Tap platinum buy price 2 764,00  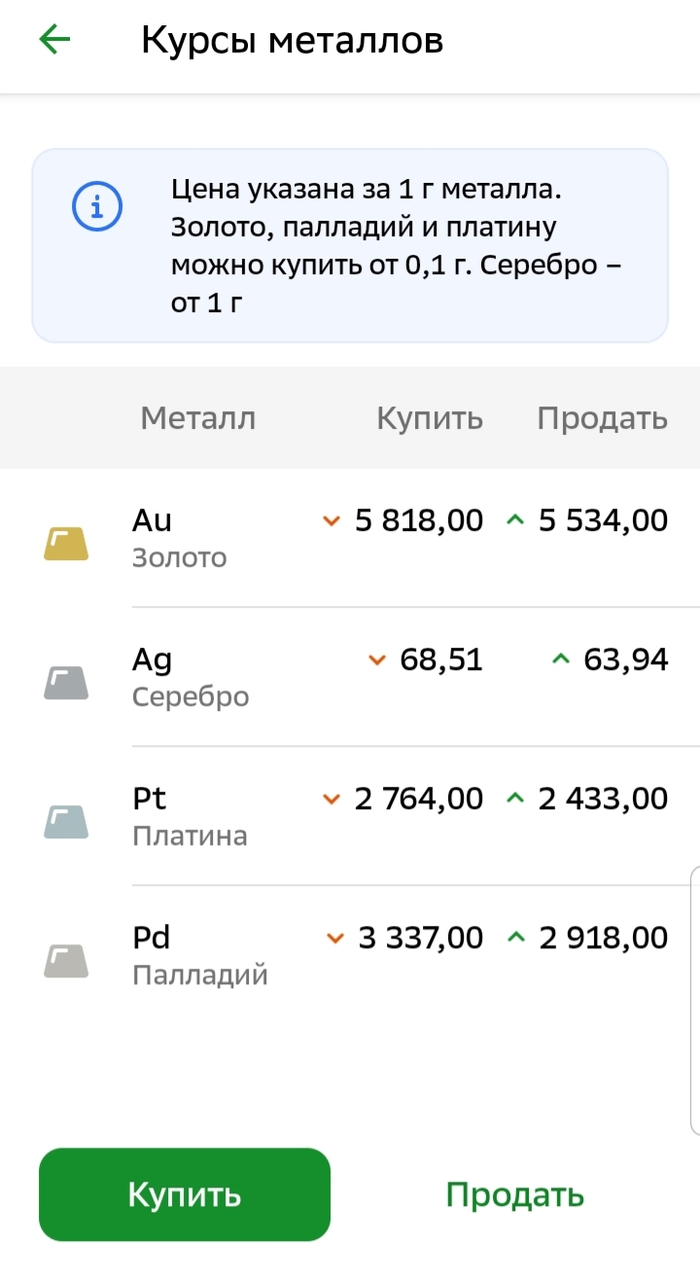pos(419,799)
